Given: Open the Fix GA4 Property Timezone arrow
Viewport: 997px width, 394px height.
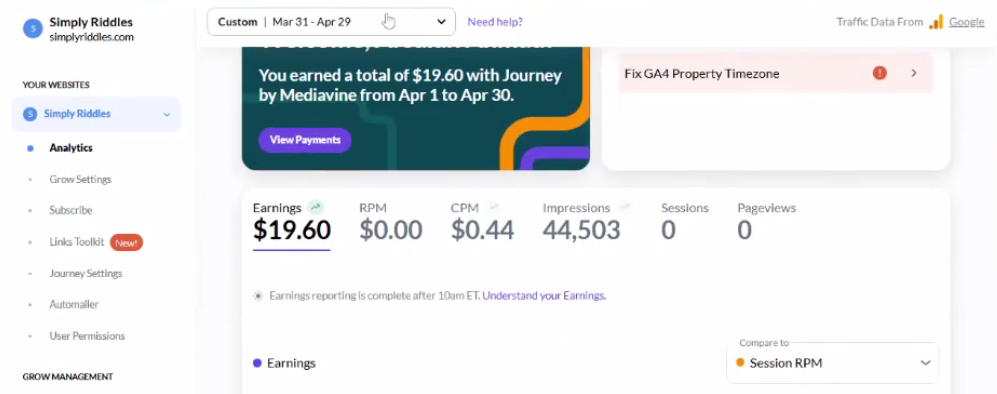Looking at the screenshot, I should pos(914,73).
